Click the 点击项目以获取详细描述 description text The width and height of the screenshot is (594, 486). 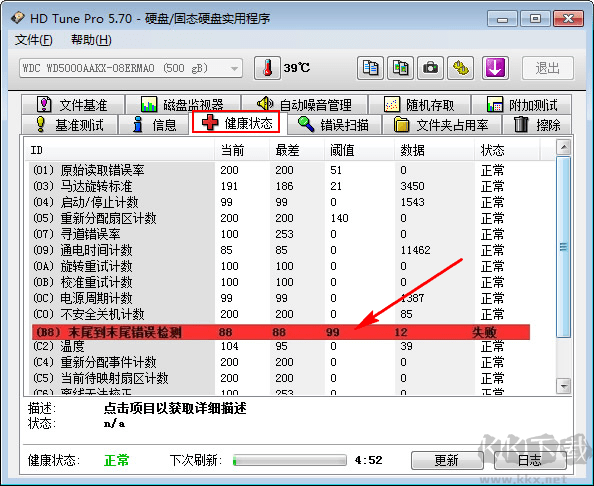(x=175, y=408)
